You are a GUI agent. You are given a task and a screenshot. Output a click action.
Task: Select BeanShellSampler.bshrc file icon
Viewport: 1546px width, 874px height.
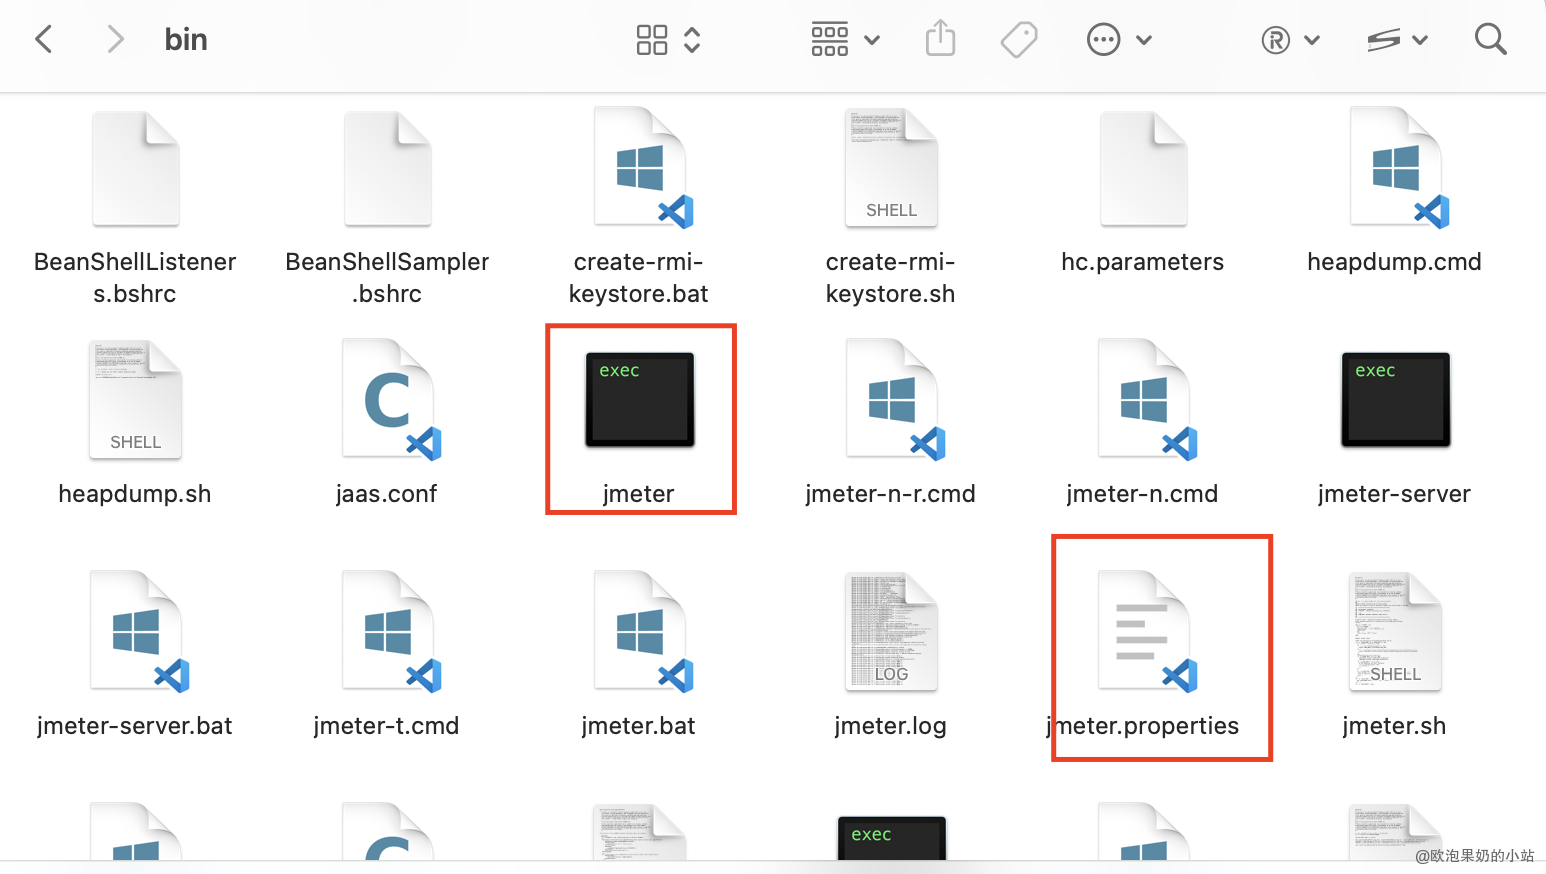coord(388,168)
